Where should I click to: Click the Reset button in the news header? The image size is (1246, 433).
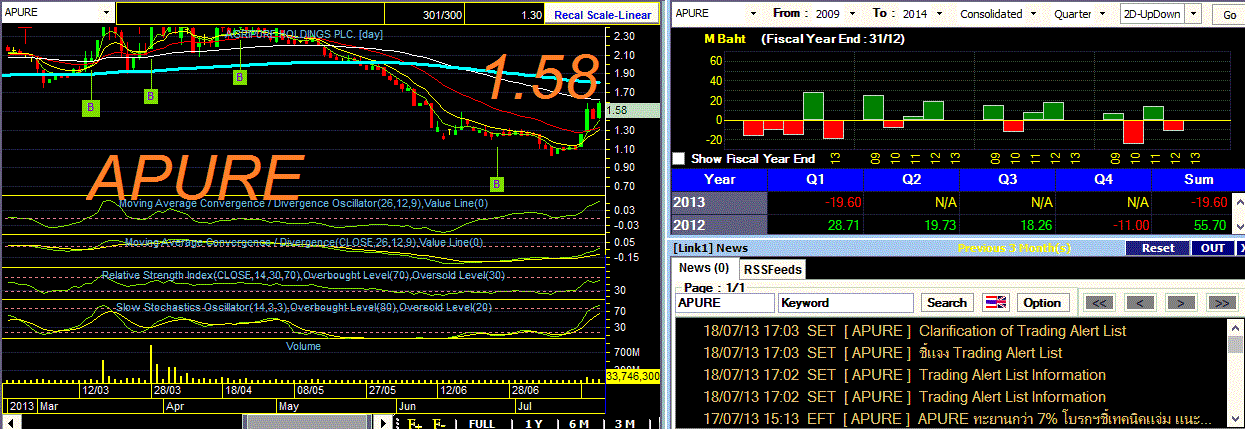tap(1158, 248)
